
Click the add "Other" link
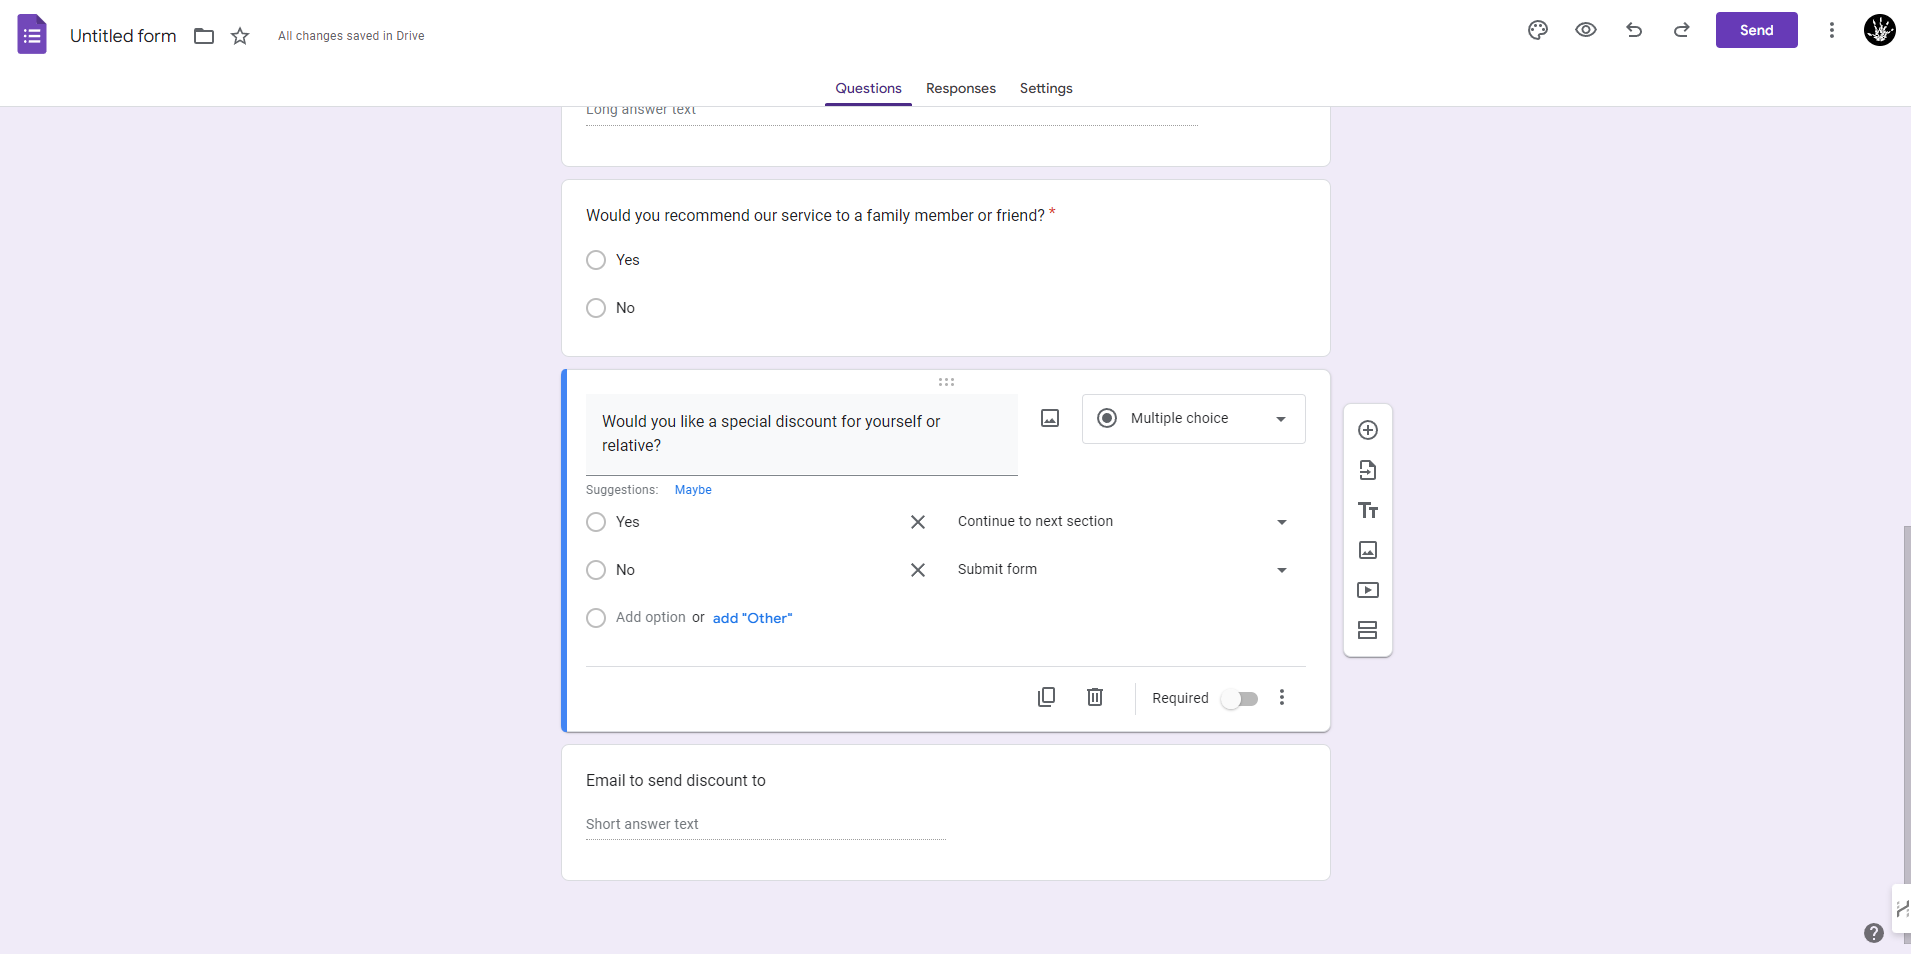click(752, 618)
